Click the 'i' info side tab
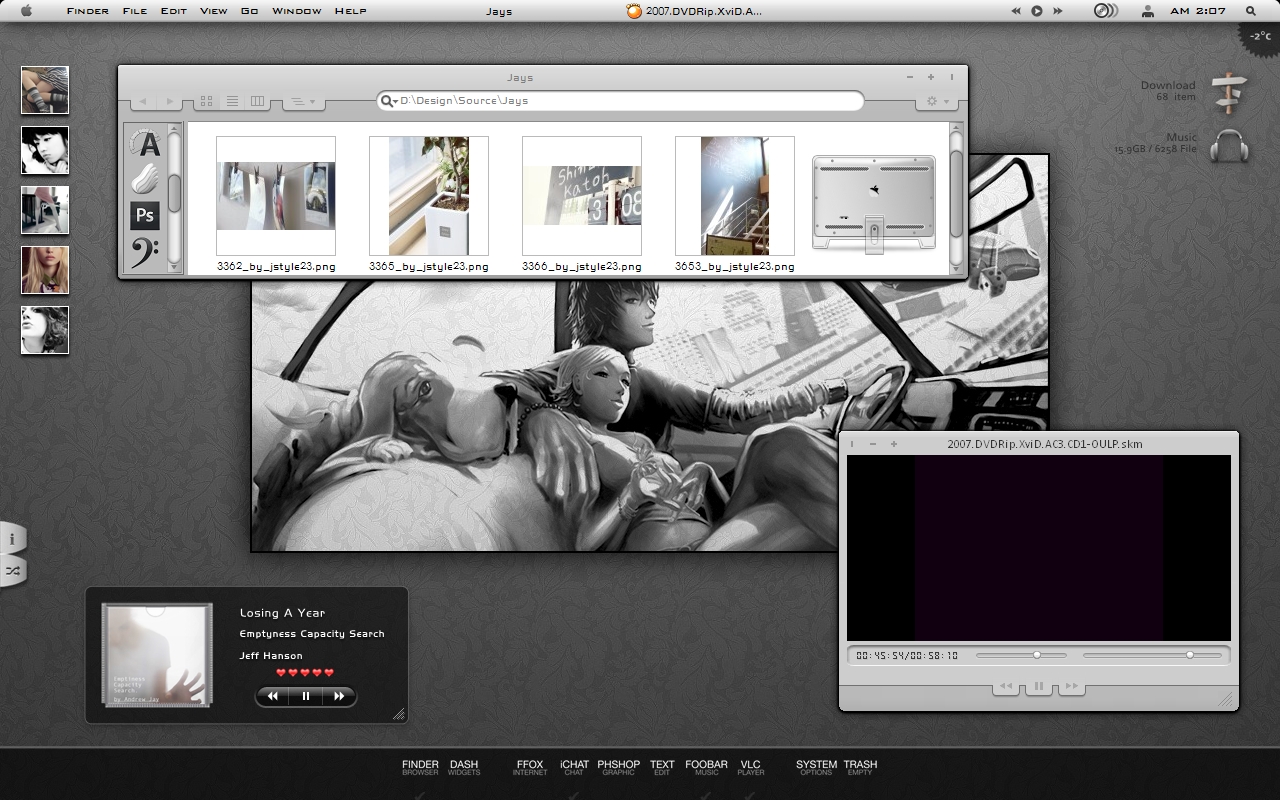 12,538
